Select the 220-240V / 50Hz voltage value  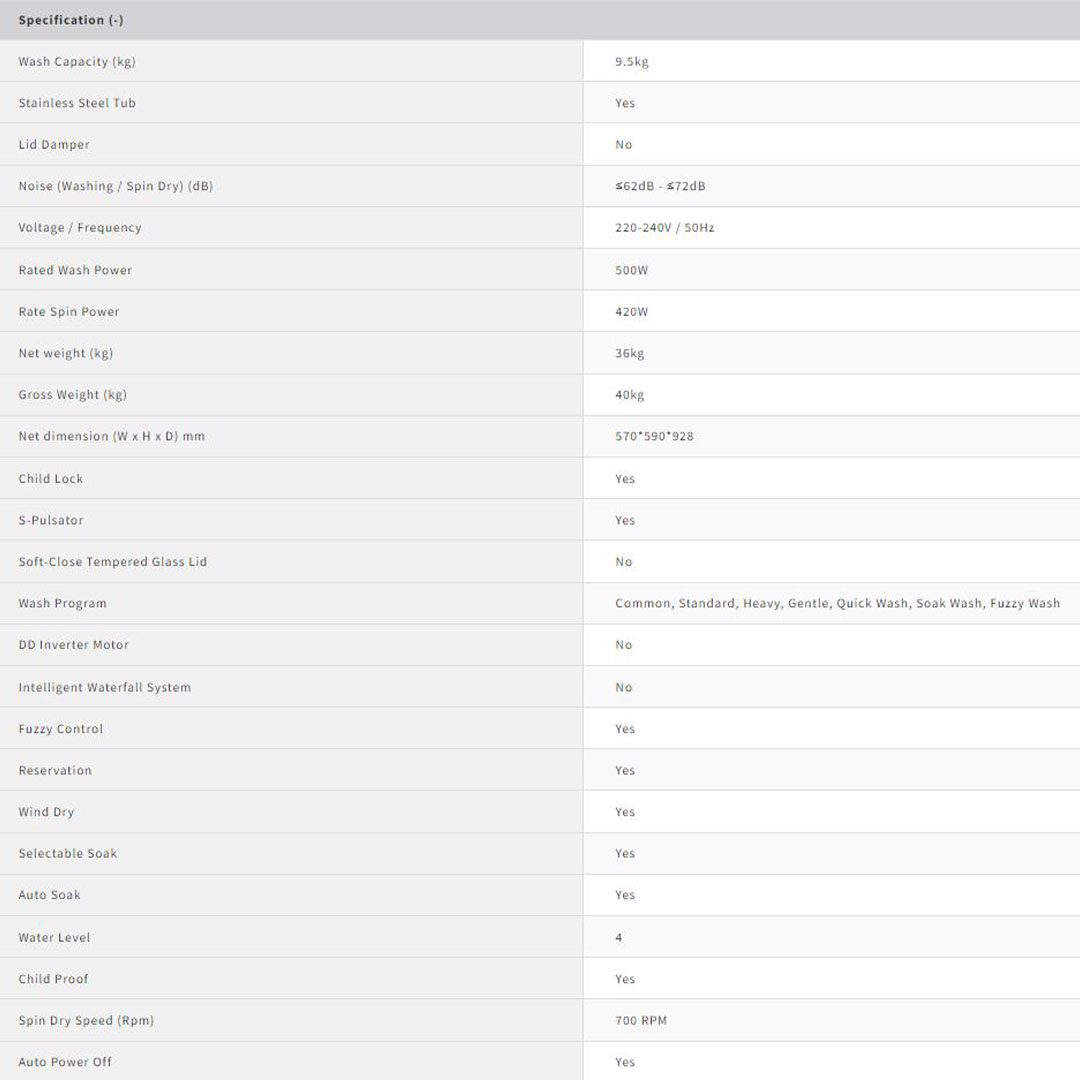665,228
